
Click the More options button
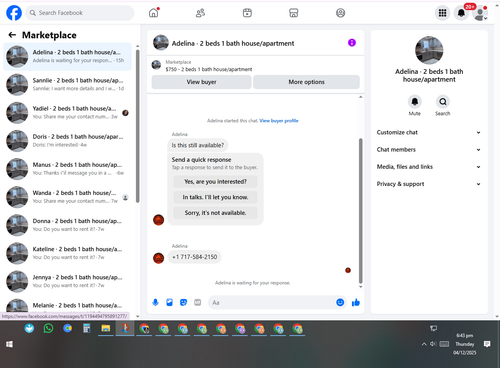coord(306,82)
